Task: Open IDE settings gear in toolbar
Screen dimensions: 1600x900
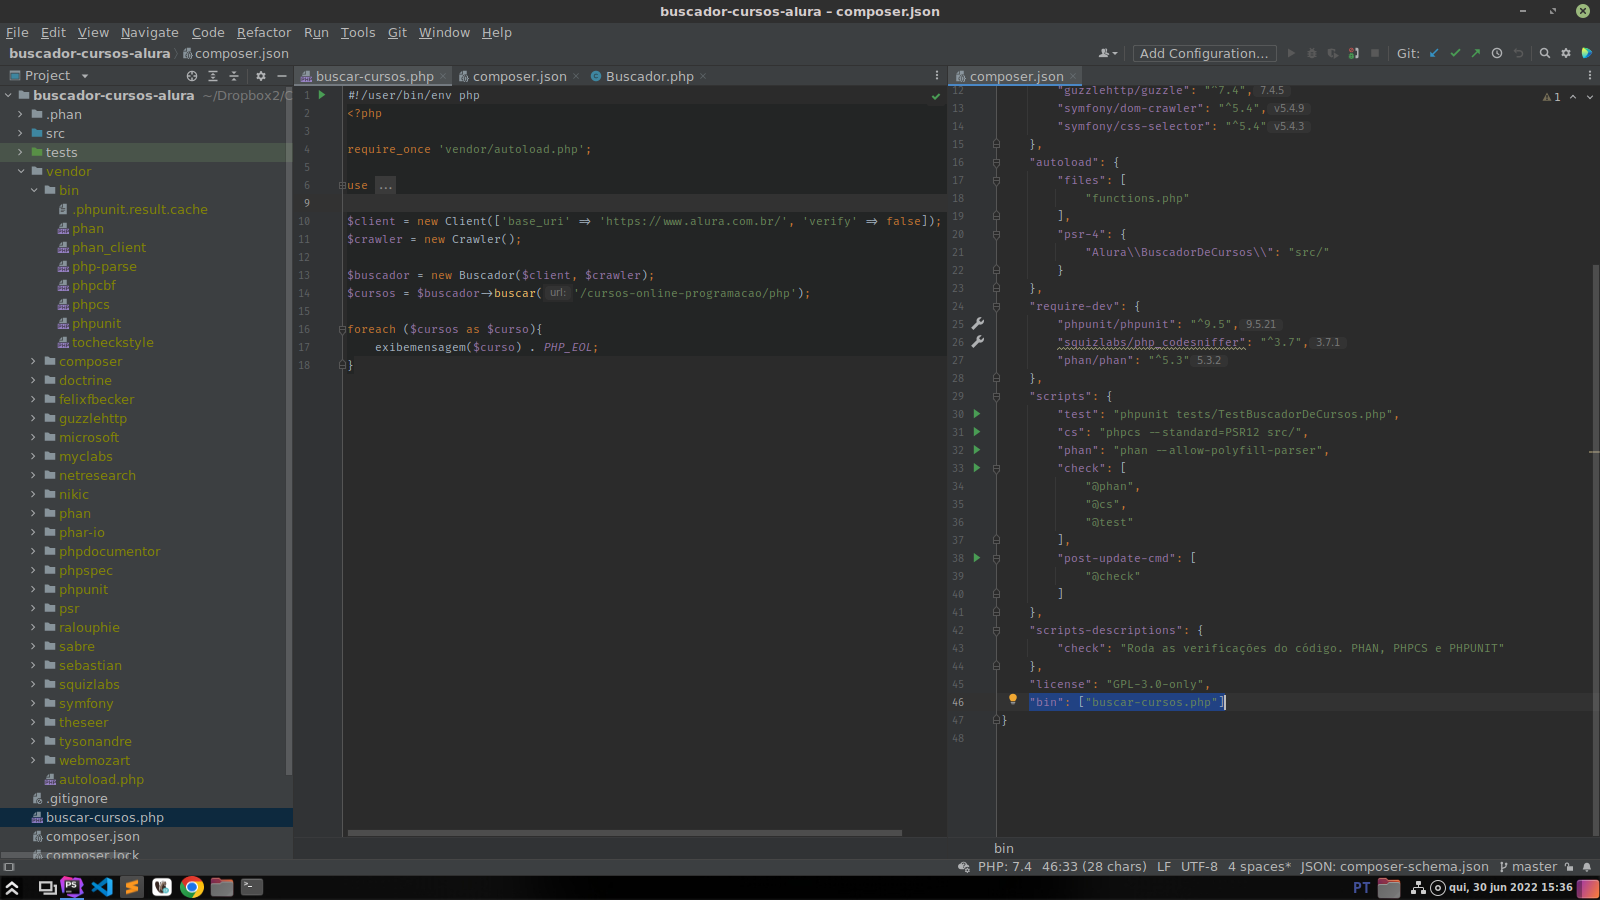Action: click(x=1566, y=53)
